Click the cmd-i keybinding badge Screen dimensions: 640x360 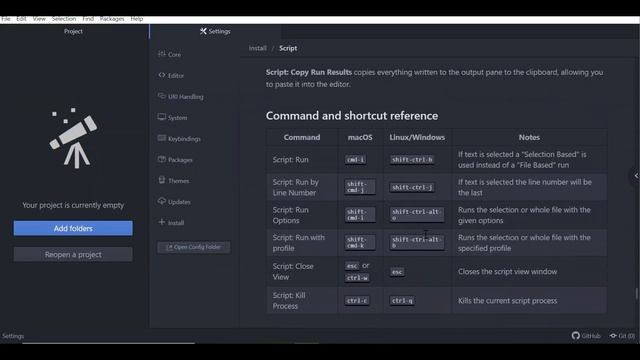tap(355, 160)
